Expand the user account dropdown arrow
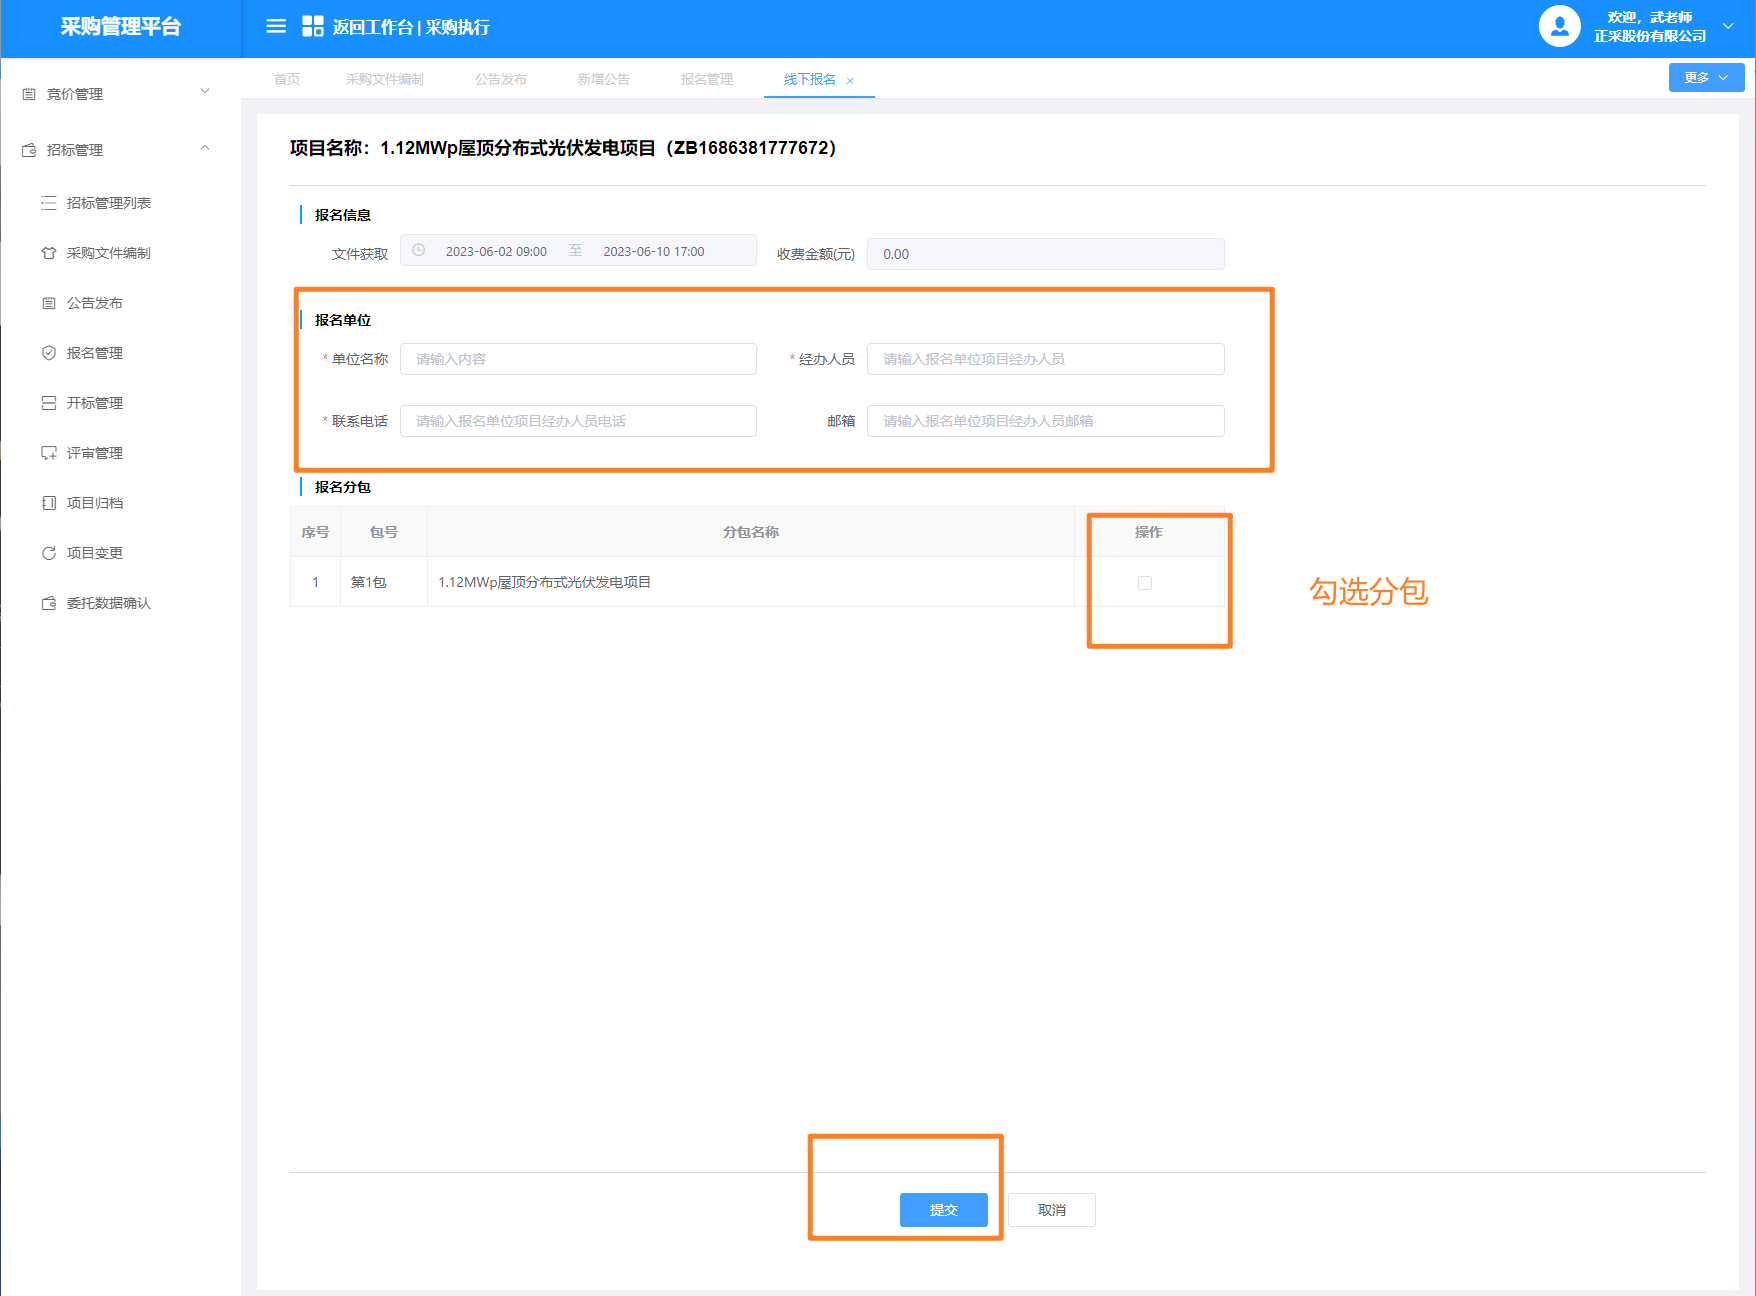 coord(1728,27)
